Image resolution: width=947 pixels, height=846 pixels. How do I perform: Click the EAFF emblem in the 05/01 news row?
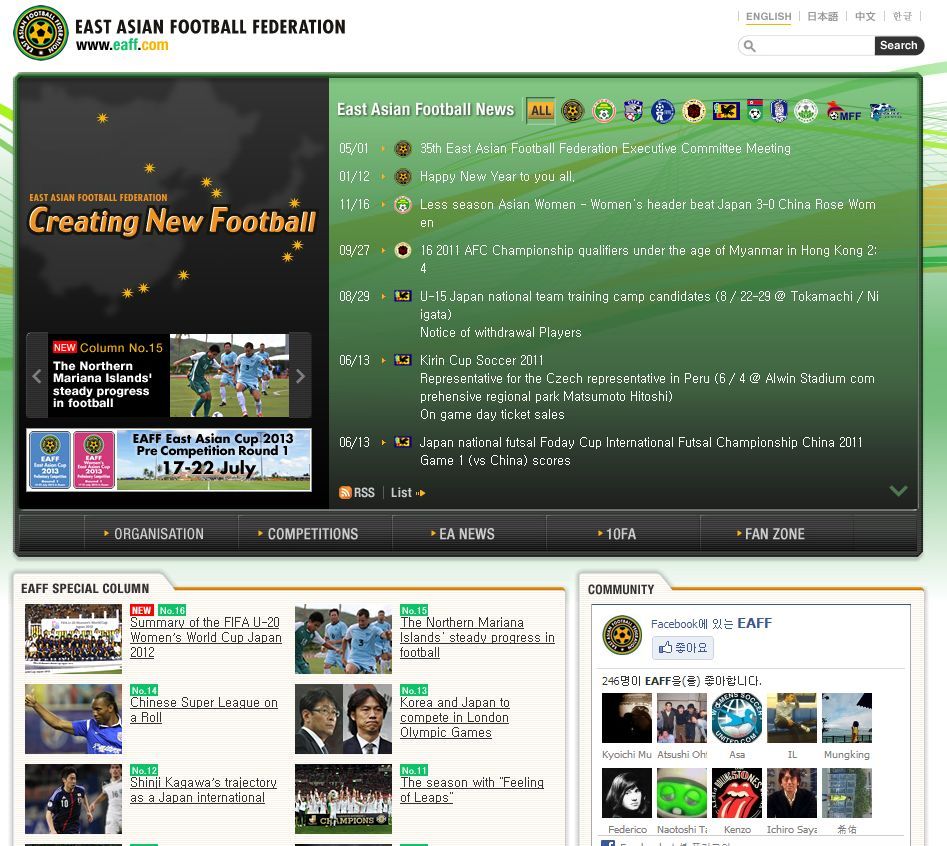tap(403, 149)
